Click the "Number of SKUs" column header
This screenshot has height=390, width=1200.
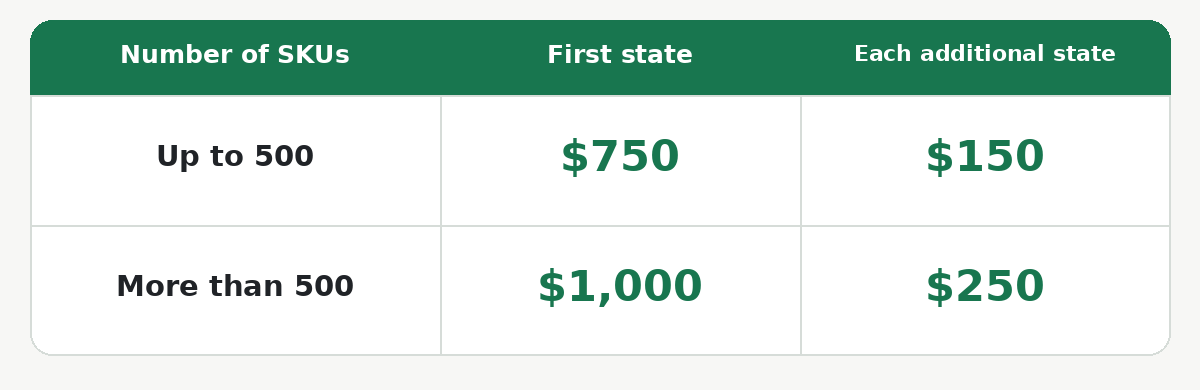pyautogui.click(x=235, y=55)
